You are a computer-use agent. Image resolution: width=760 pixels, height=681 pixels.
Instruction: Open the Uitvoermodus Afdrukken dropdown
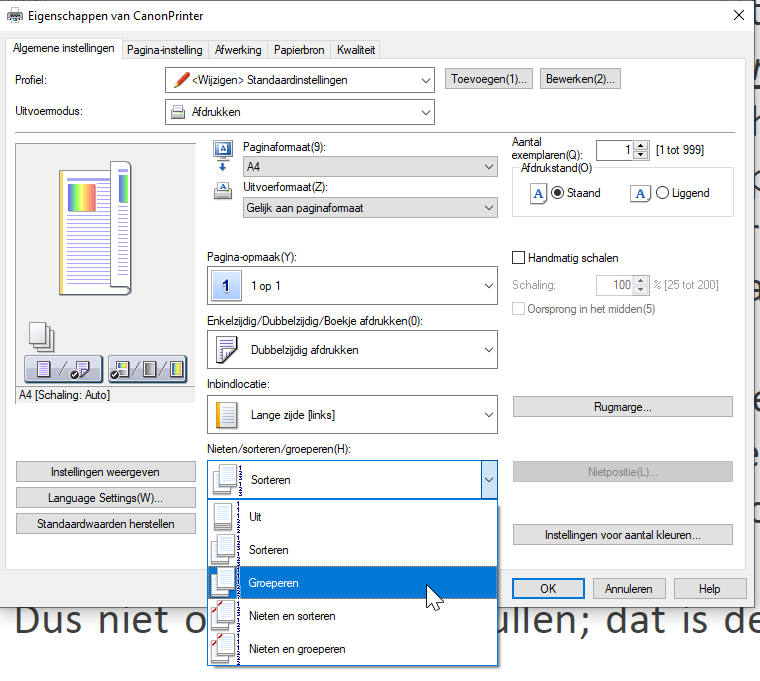tap(299, 112)
